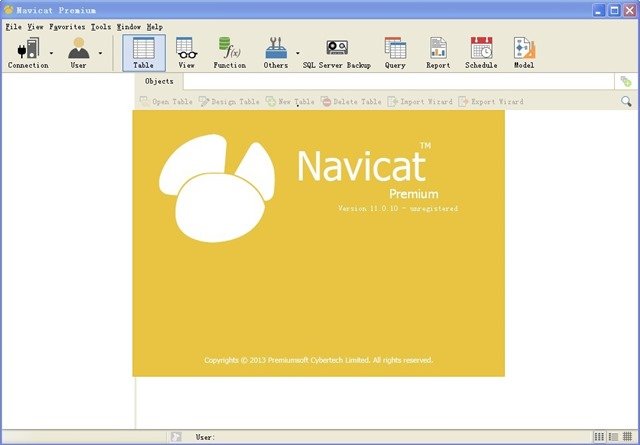
Task: Click the Navicat title bar app icon
Action: click(x=8, y=10)
